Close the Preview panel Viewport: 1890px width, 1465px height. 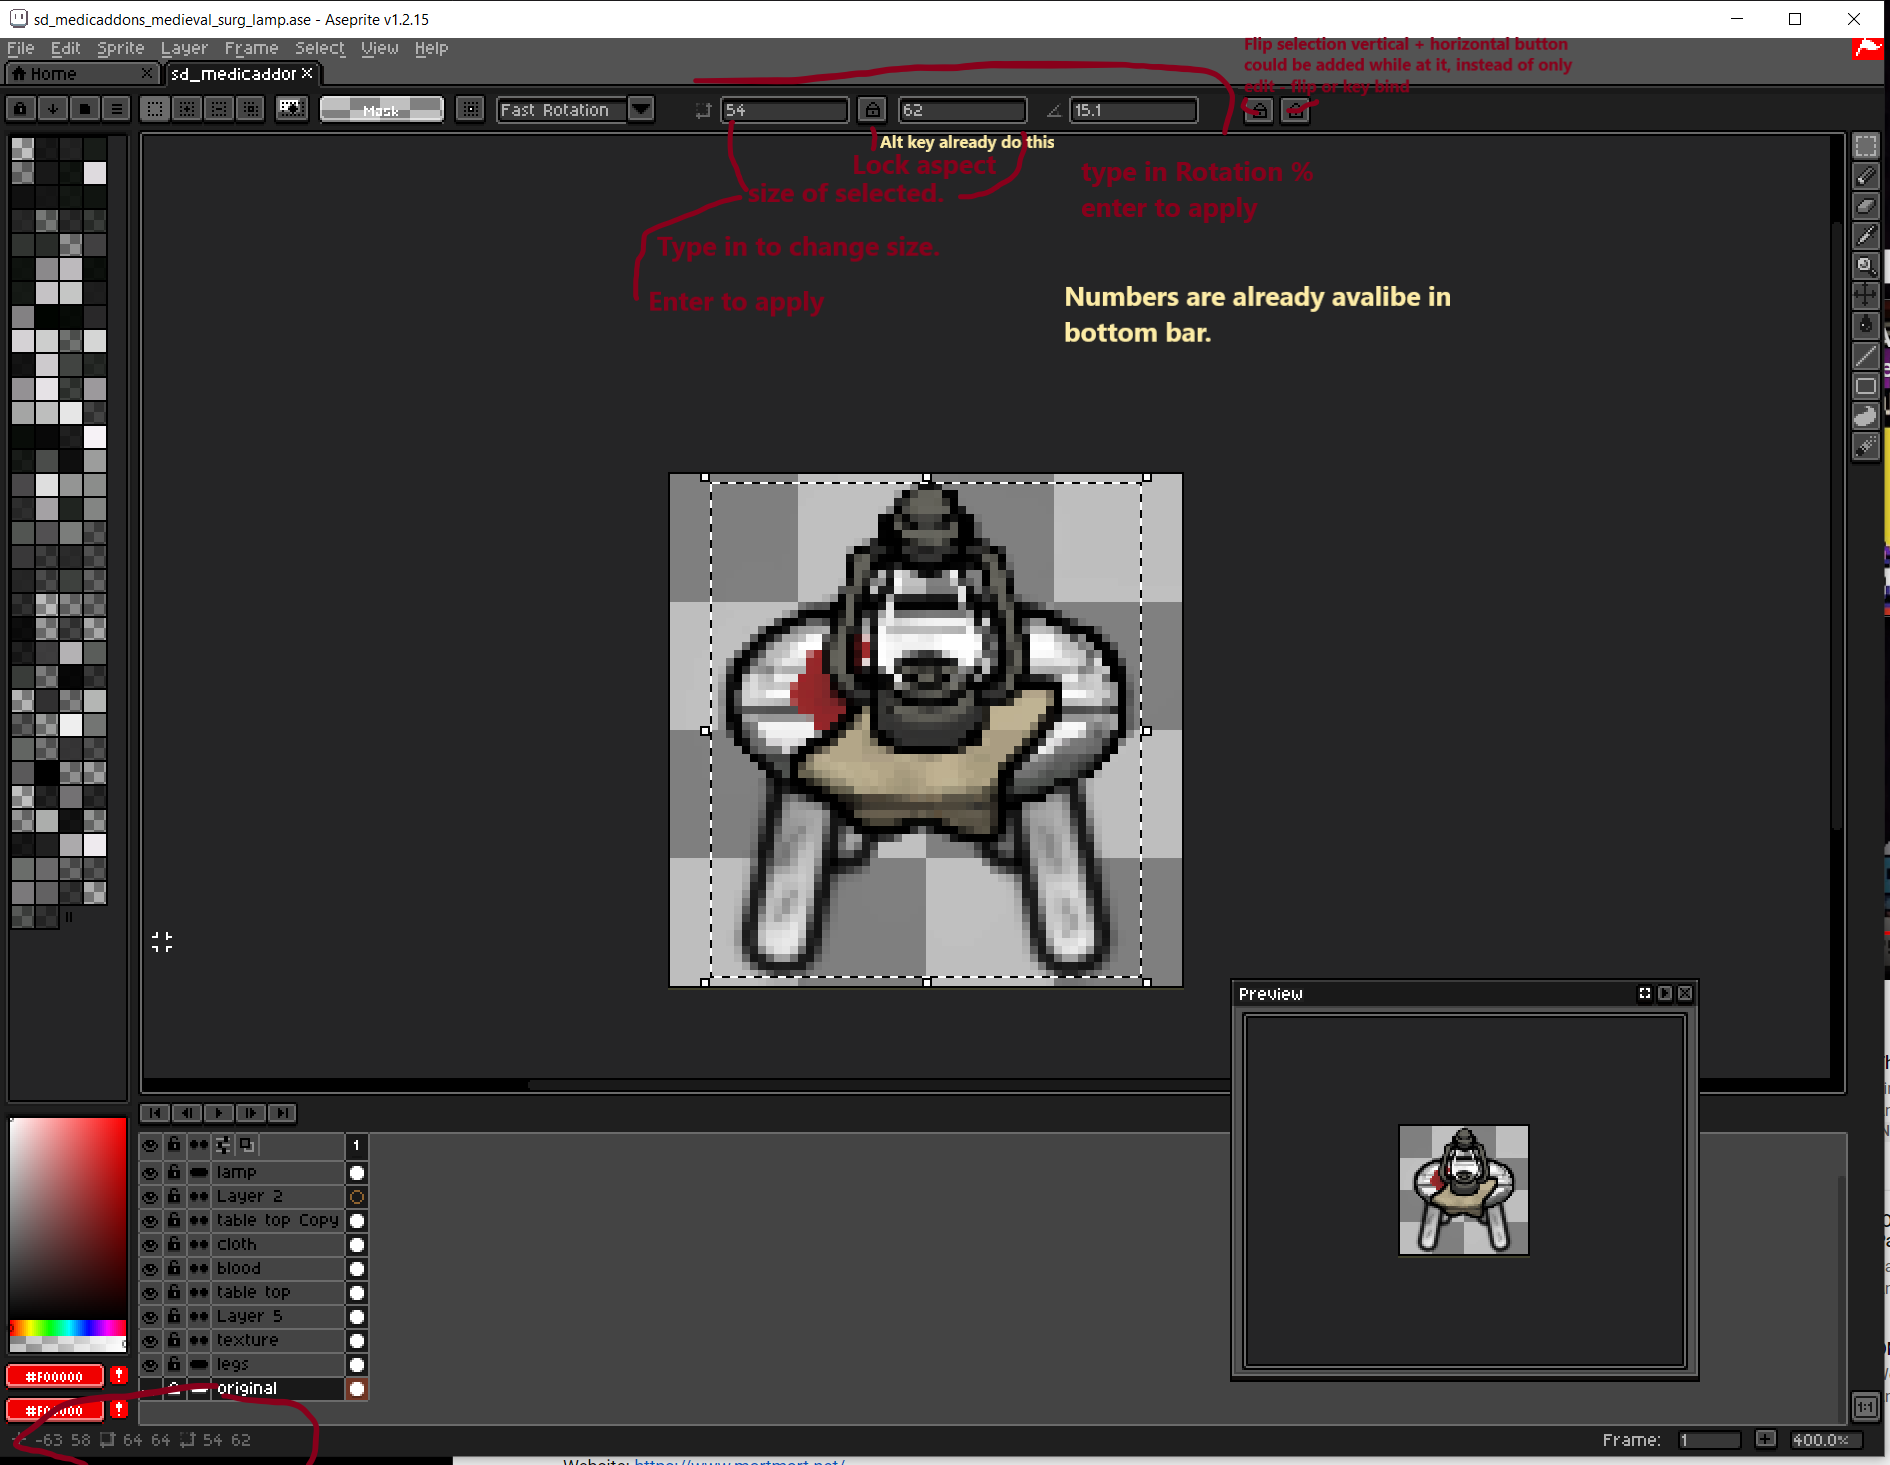[x=1686, y=993]
